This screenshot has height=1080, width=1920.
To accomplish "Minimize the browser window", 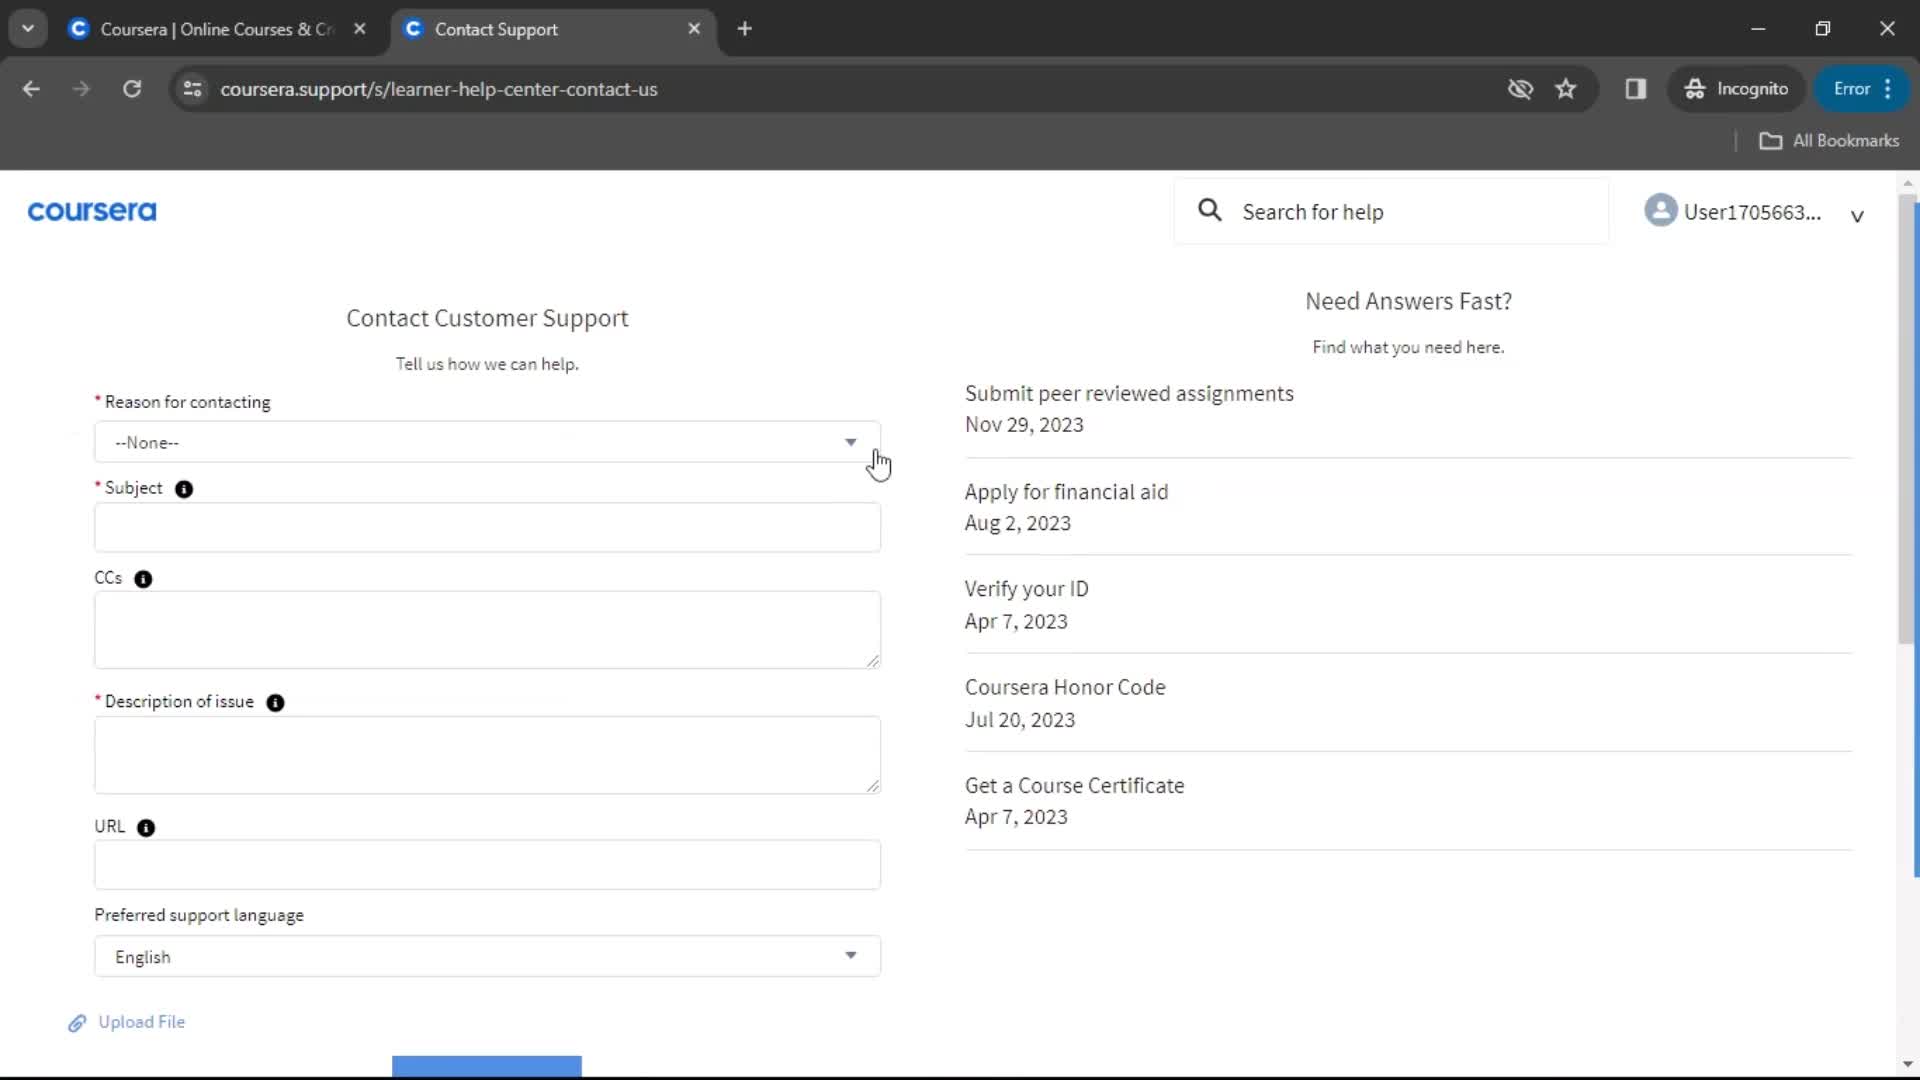I will coord(1758,29).
